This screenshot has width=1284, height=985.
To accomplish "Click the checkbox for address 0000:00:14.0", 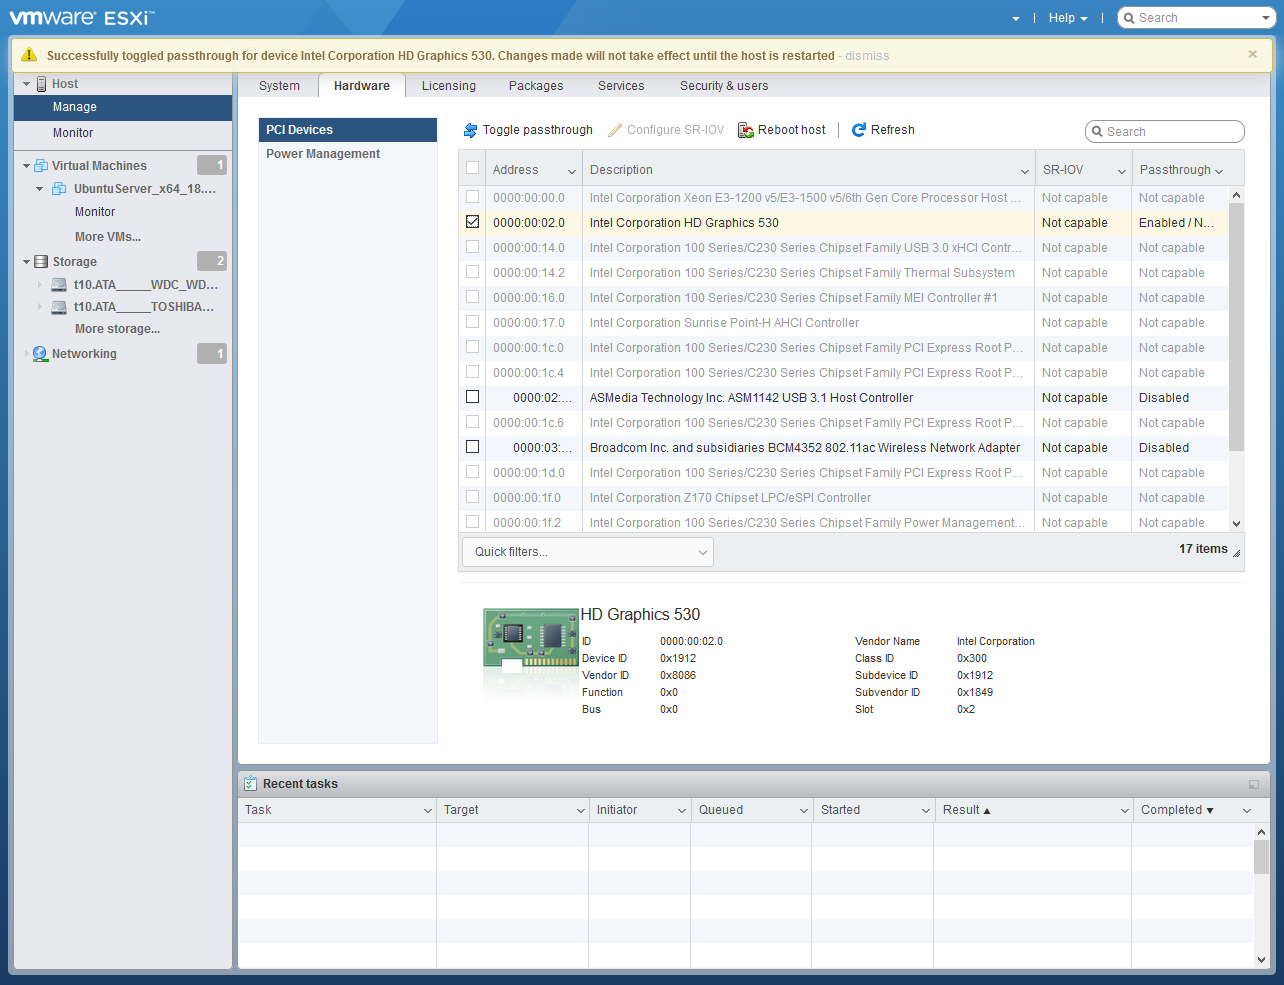I will click(x=472, y=247).
